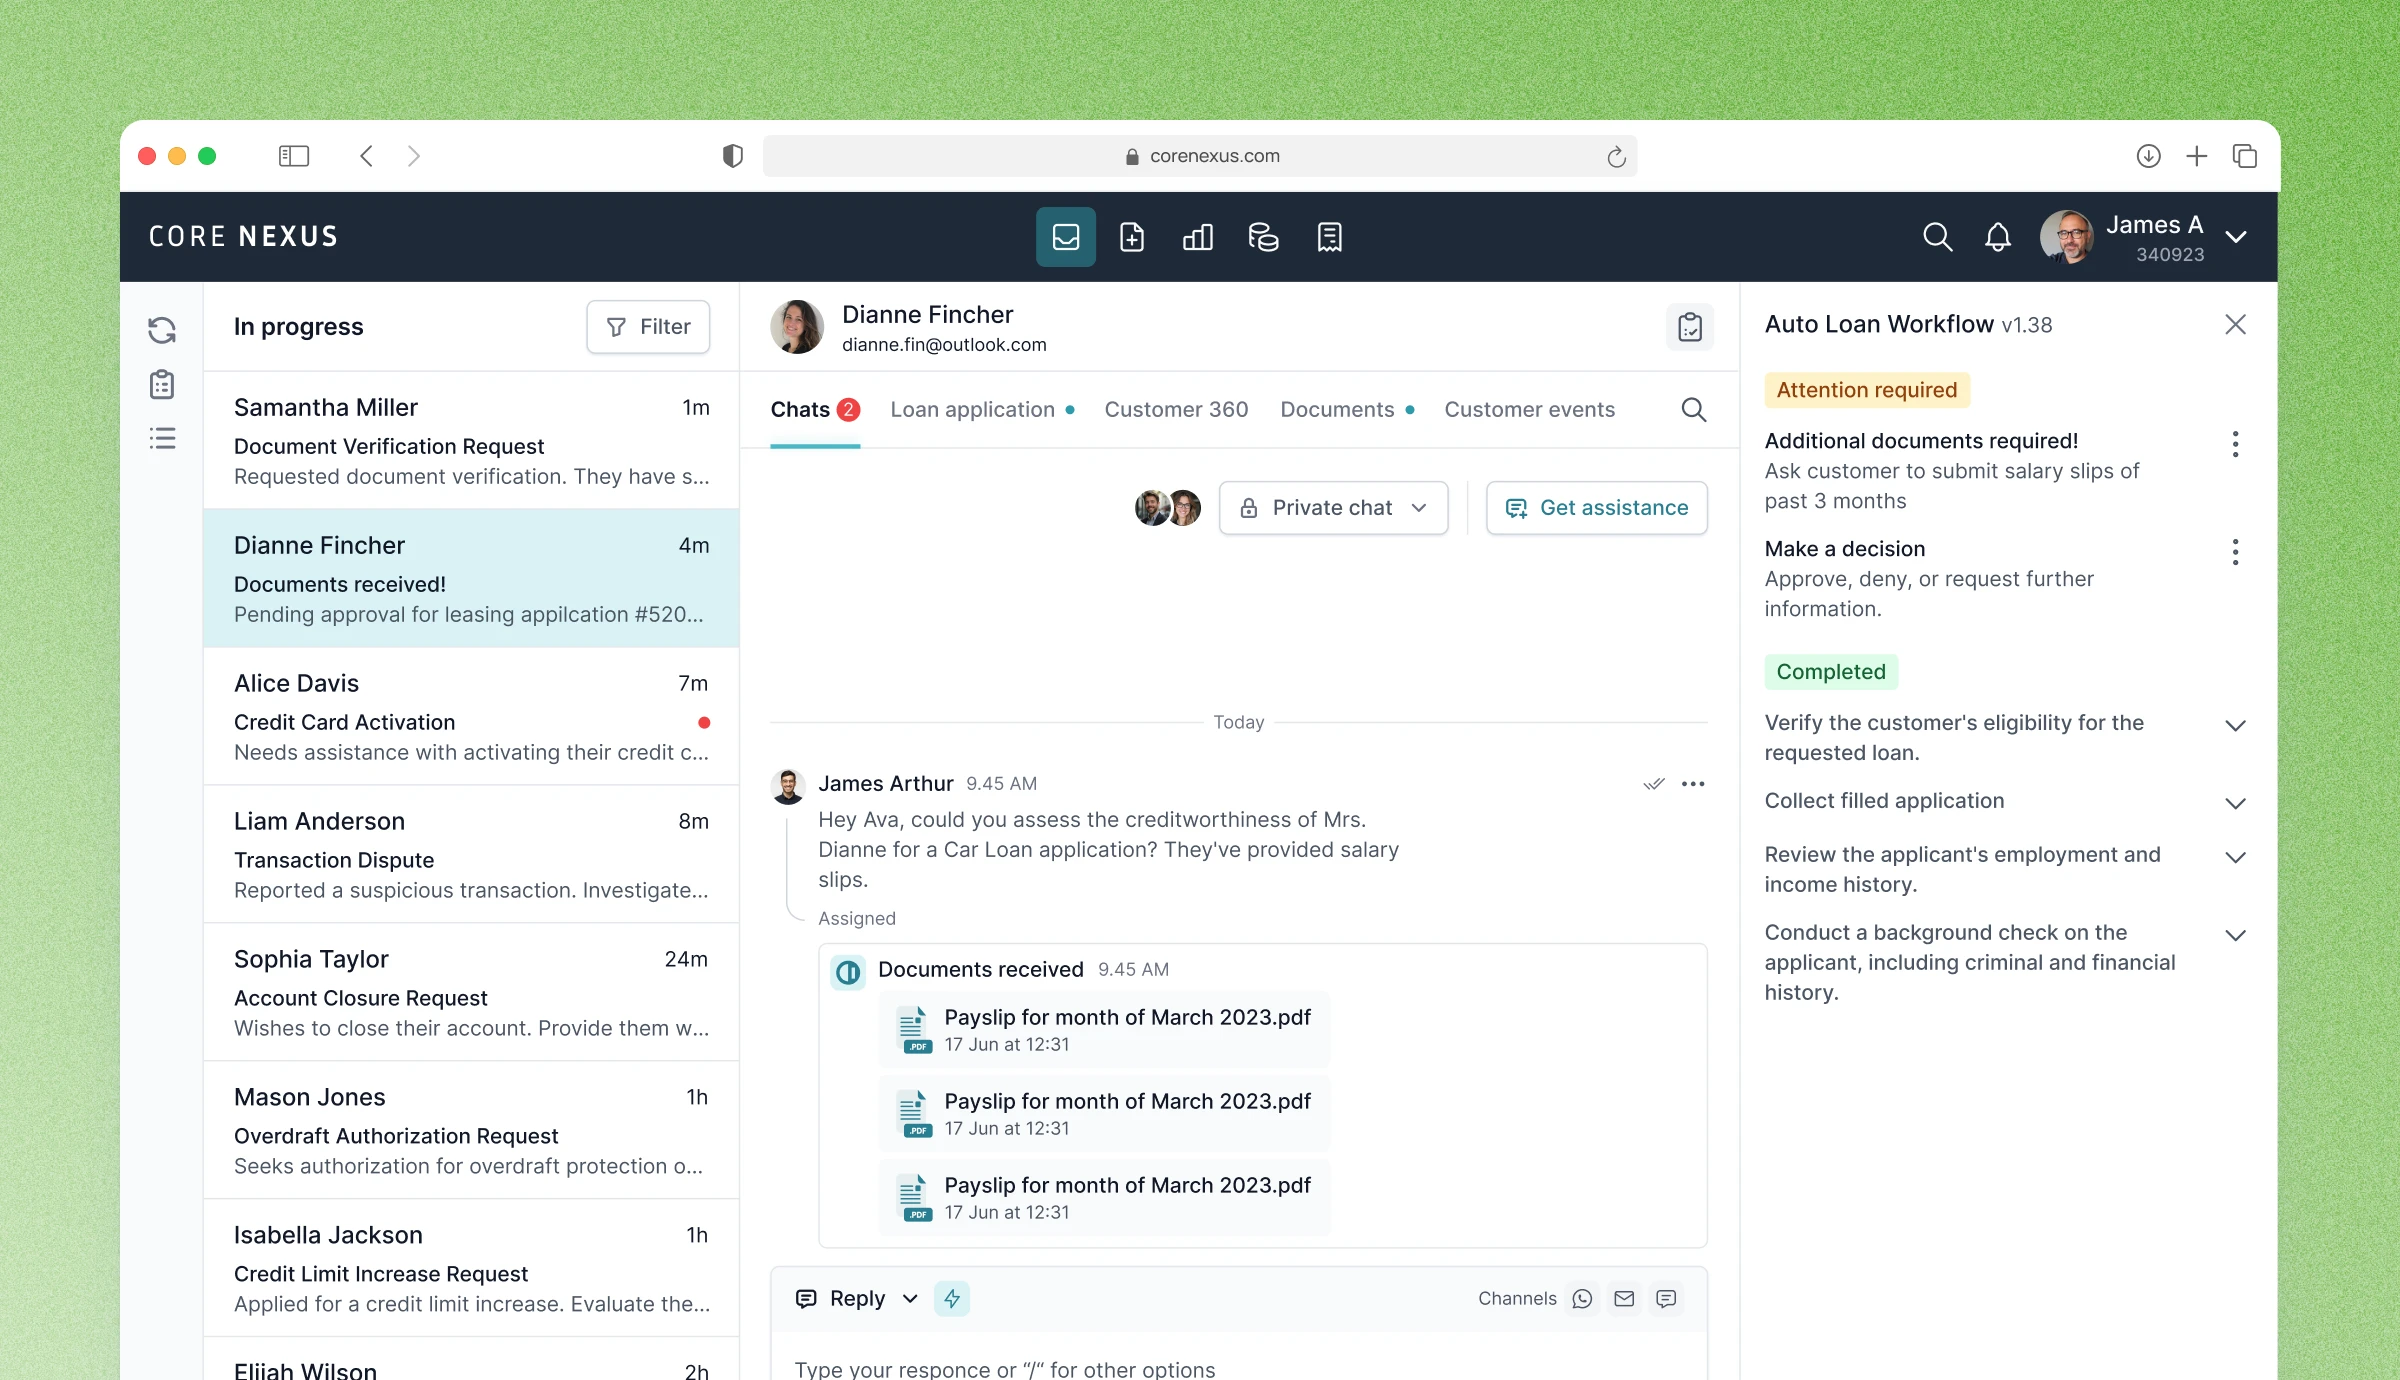Reload the corenexus.com page

(1616, 157)
